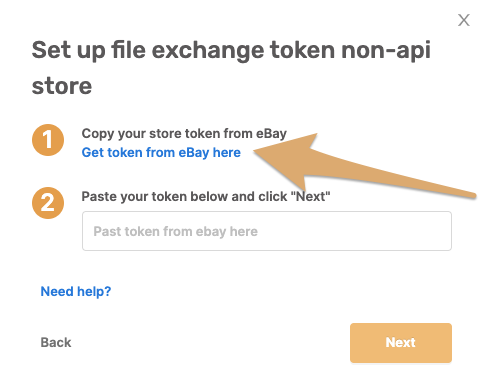This screenshot has height=379, width=483.
Task: Close the token setup dialog
Action: [464, 20]
